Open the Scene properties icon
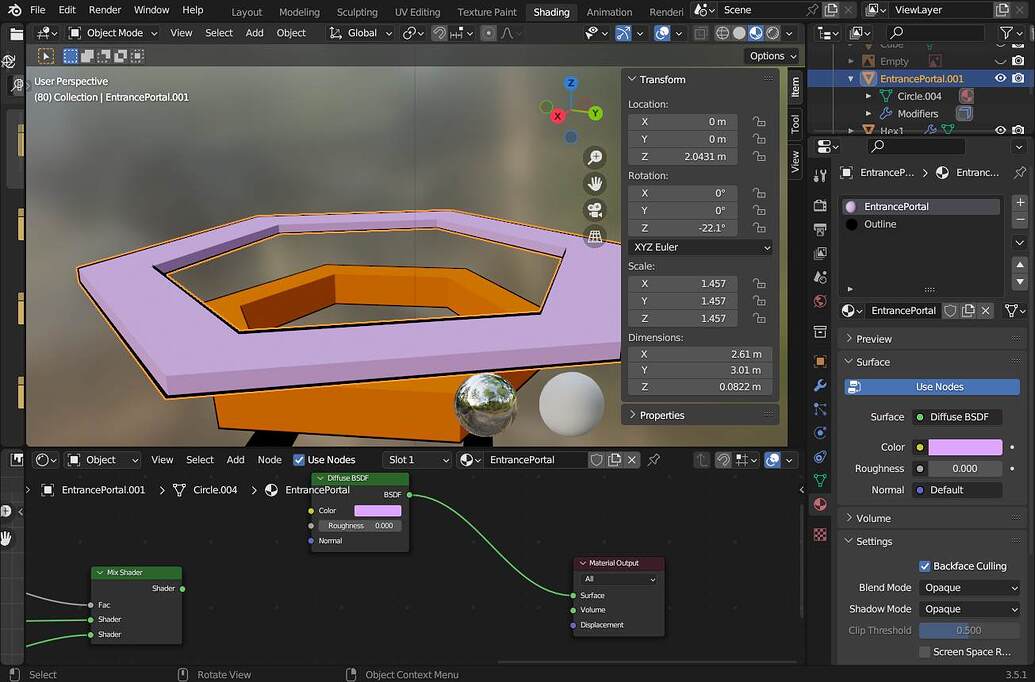Viewport: 1035px width, 682px height. (820, 277)
